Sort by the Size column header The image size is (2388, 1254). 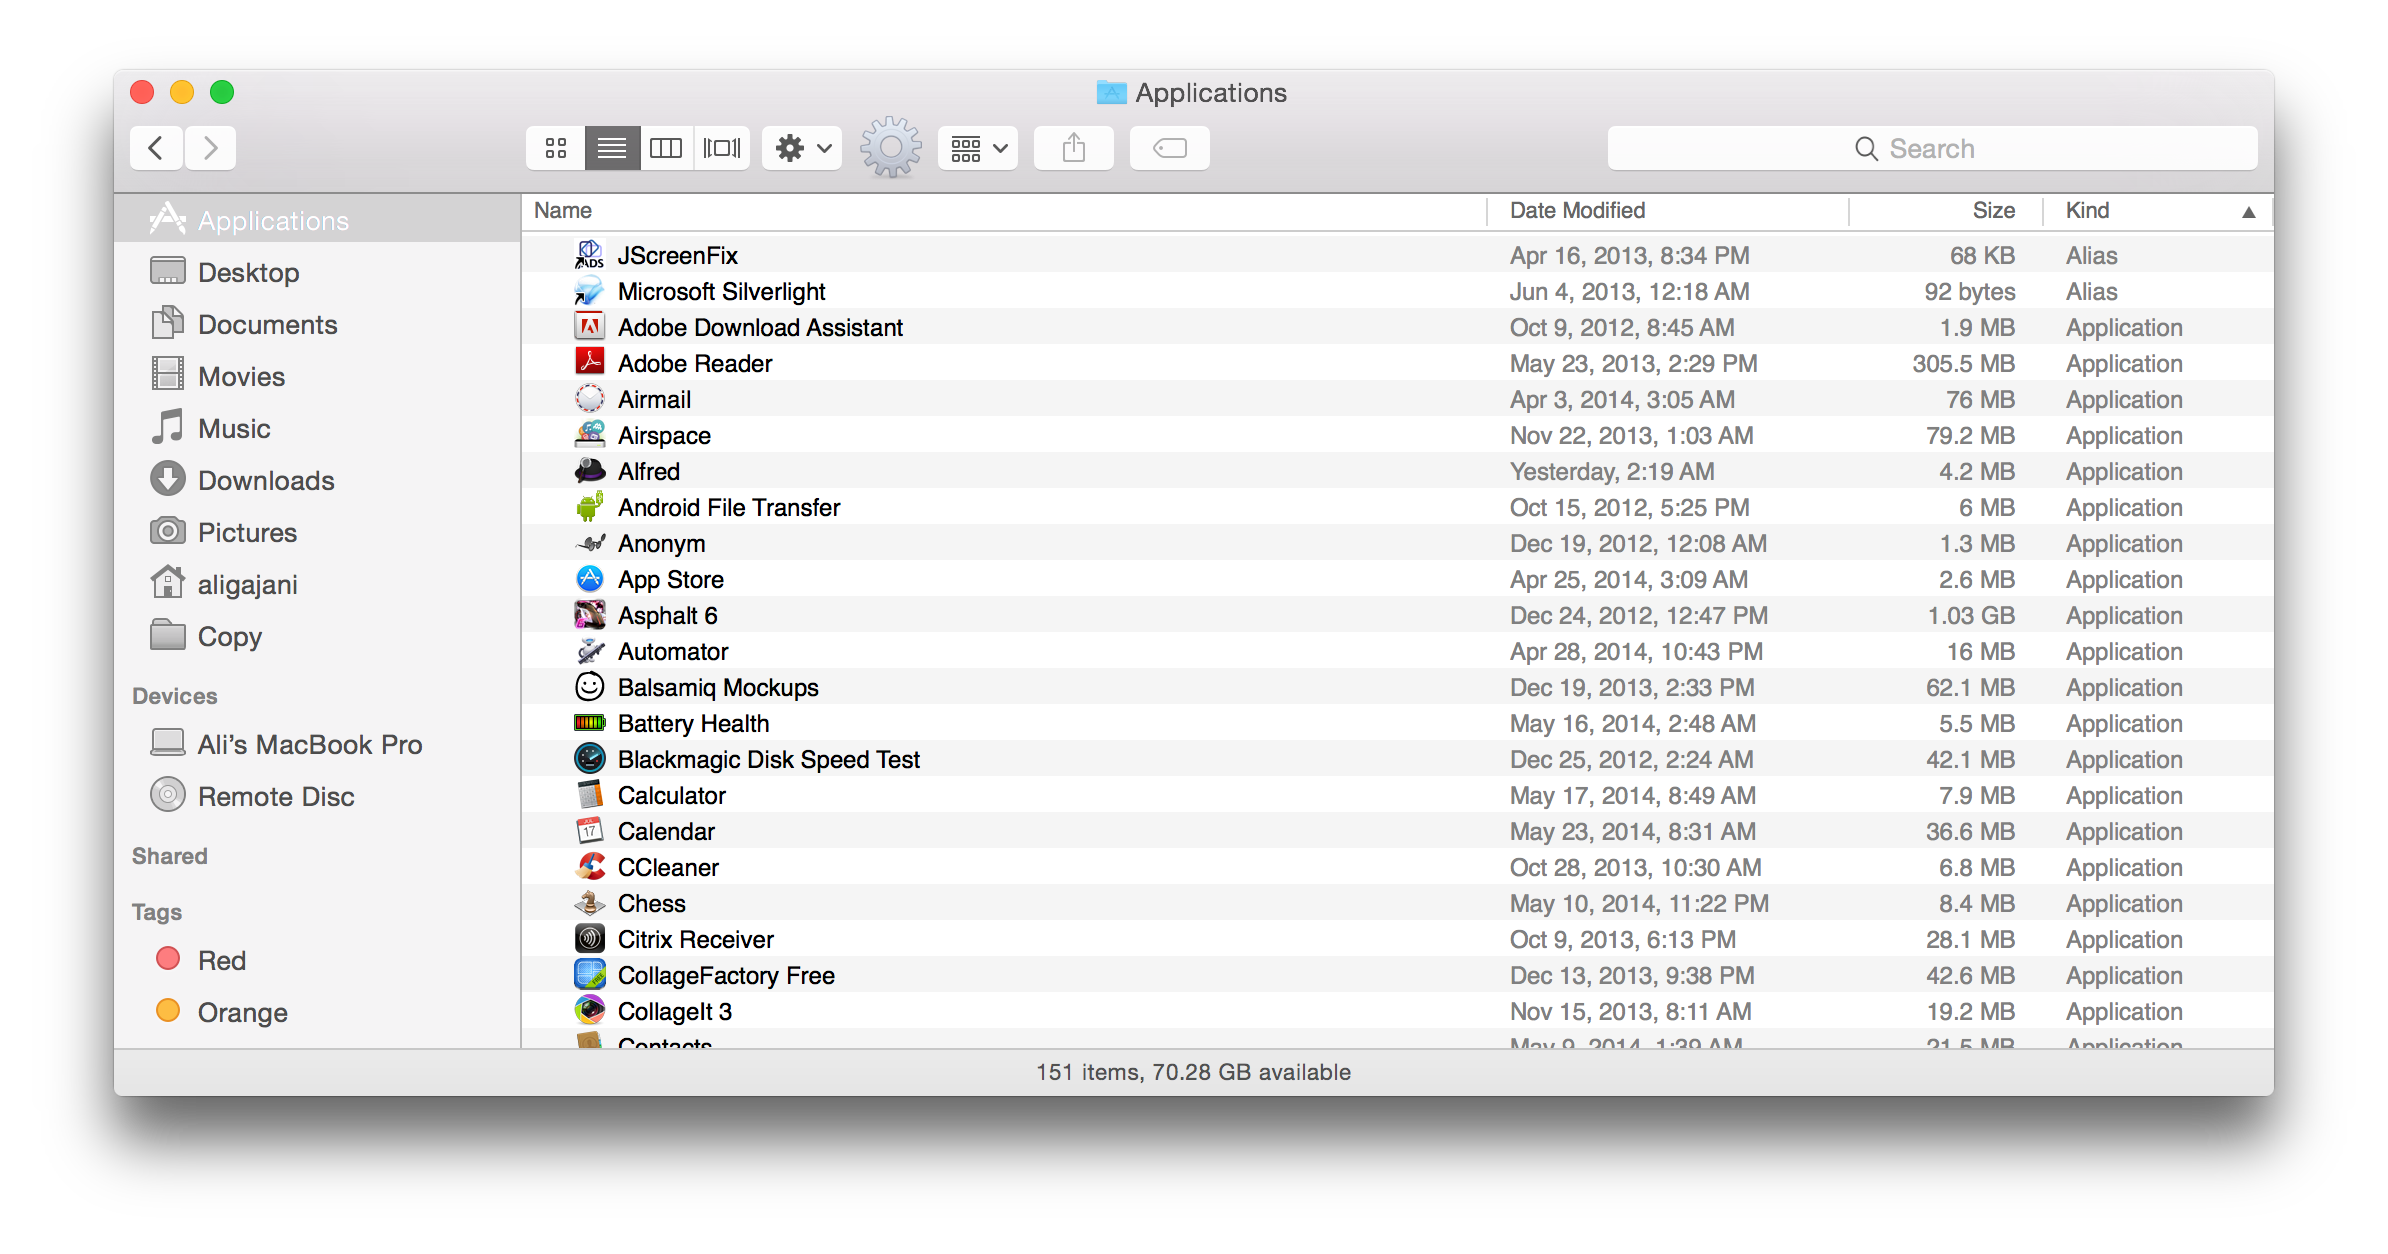tap(1945, 211)
